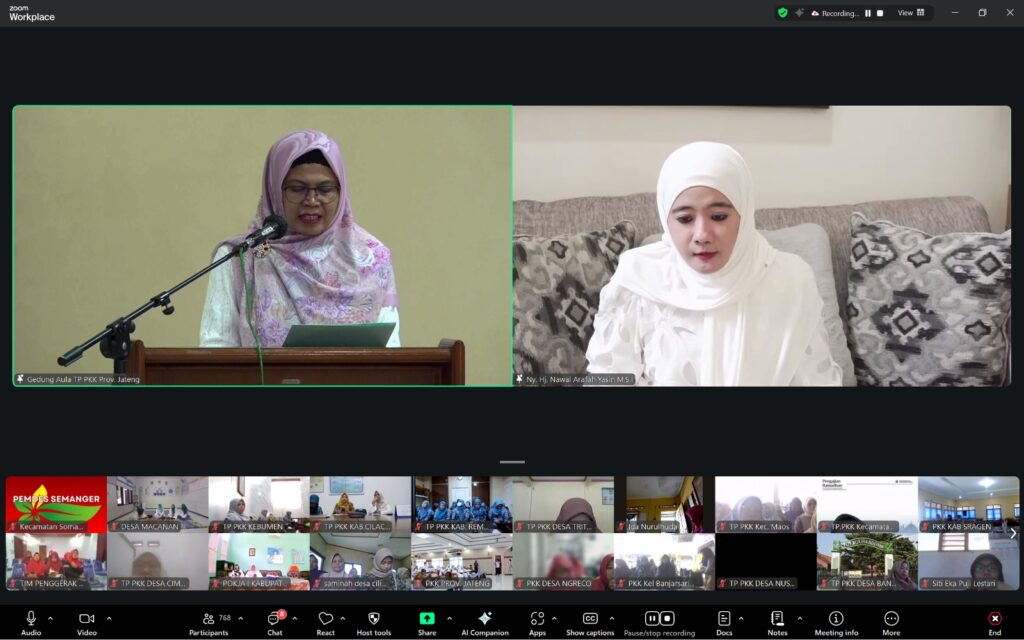Image resolution: width=1024 pixels, height=640 pixels.
Task: Select the PKK DESA NGRECO thumbnail
Action: [x=563, y=562]
